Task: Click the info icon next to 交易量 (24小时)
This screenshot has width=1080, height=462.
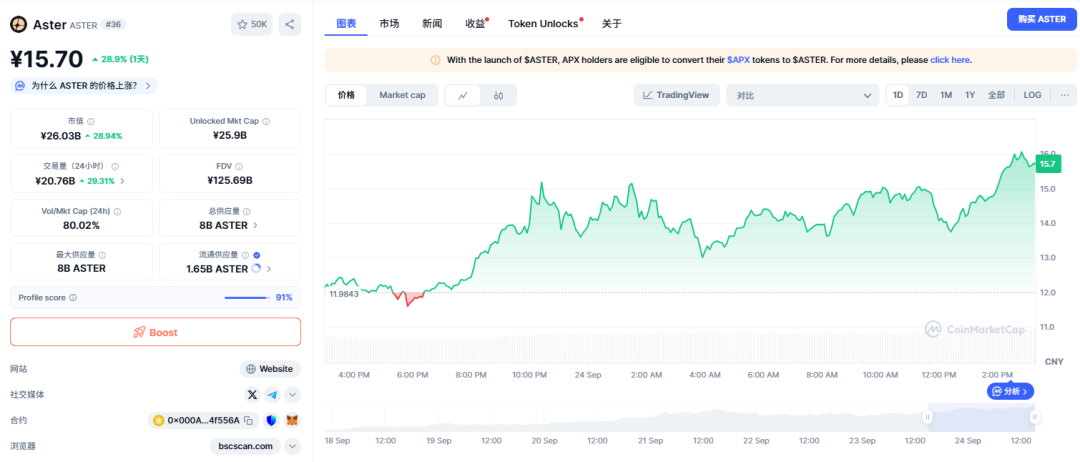Action: (x=115, y=166)
